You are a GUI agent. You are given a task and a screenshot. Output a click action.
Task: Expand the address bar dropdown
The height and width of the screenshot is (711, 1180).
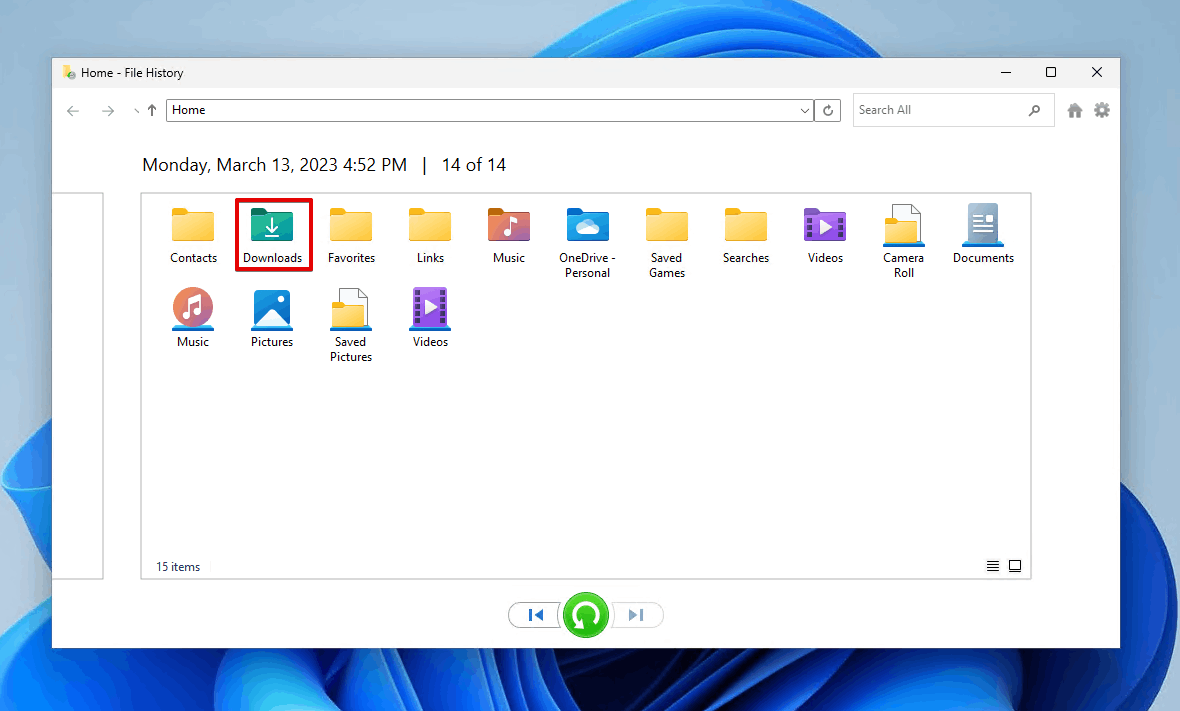[804, 111]
